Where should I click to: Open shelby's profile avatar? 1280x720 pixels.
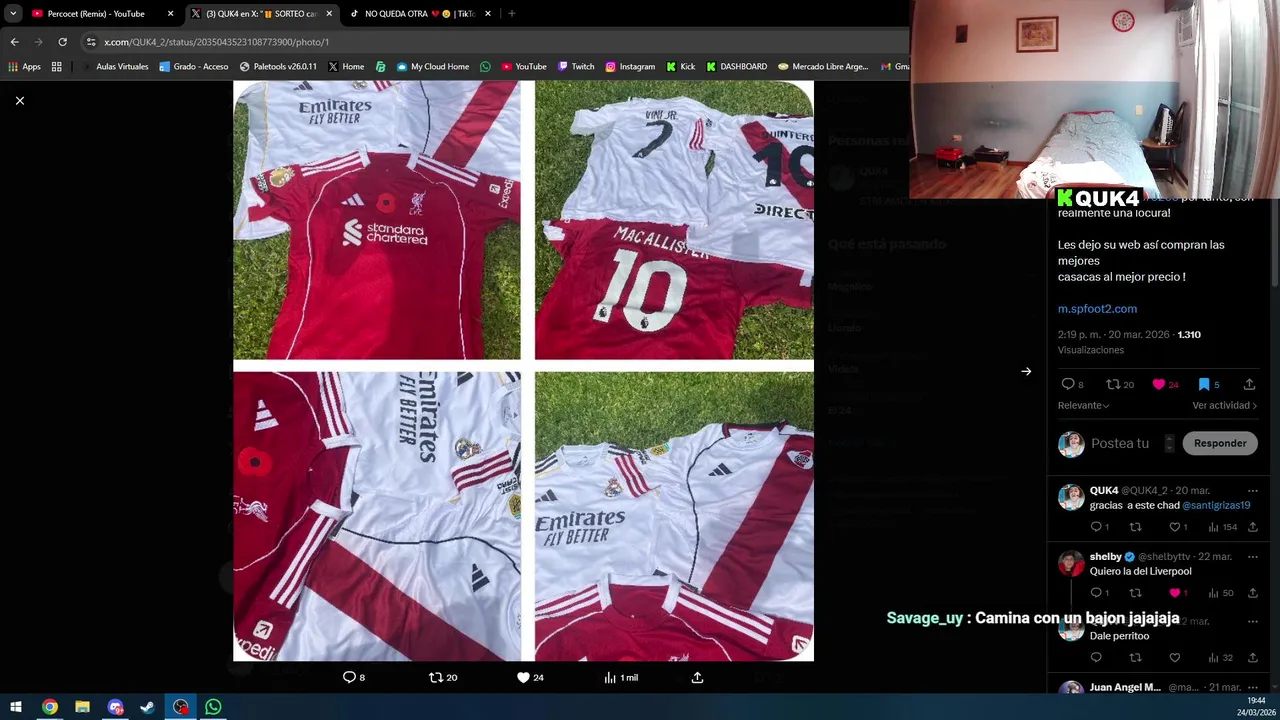[1071, 563]
